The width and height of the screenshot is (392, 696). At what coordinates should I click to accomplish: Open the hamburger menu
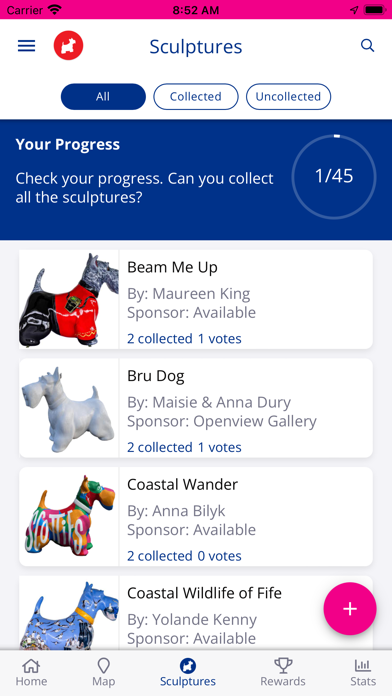click(x=26, y=46)
